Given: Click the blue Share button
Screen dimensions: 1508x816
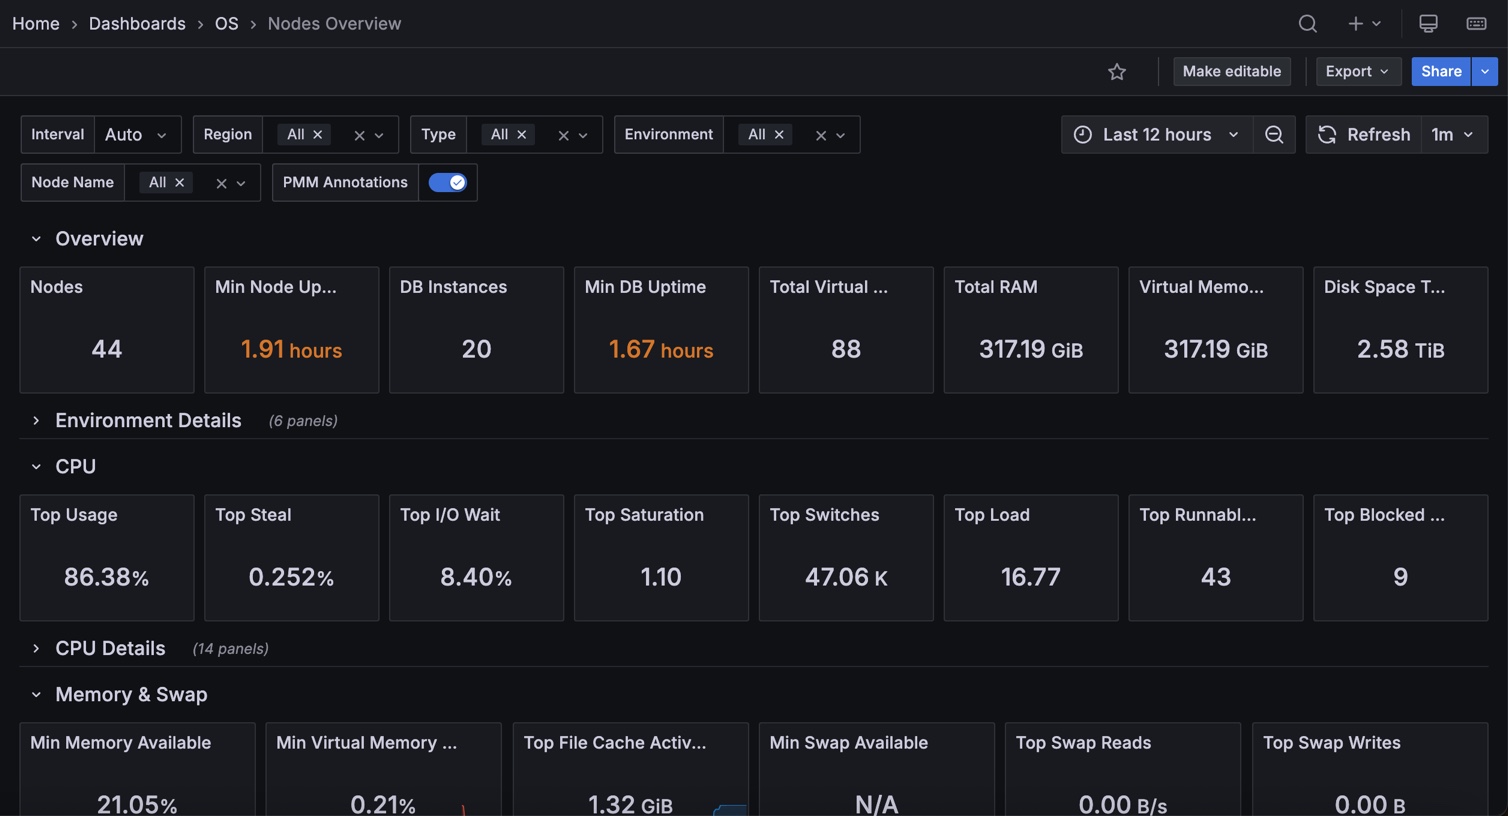Looking at the screenshot, I should coord(1440,71).
